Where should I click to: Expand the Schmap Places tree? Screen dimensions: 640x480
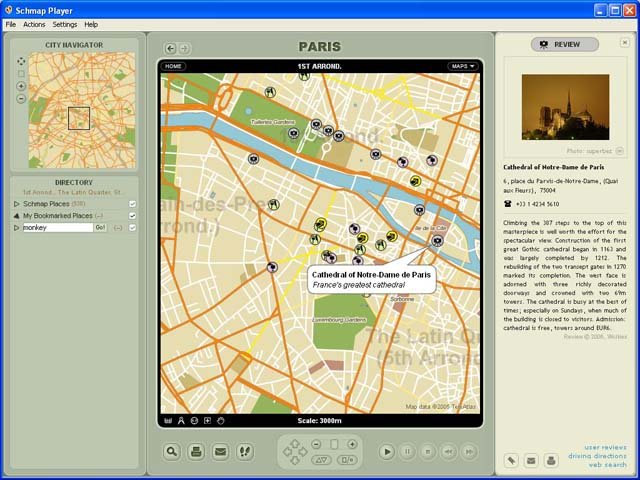click(x=16, y=204)
